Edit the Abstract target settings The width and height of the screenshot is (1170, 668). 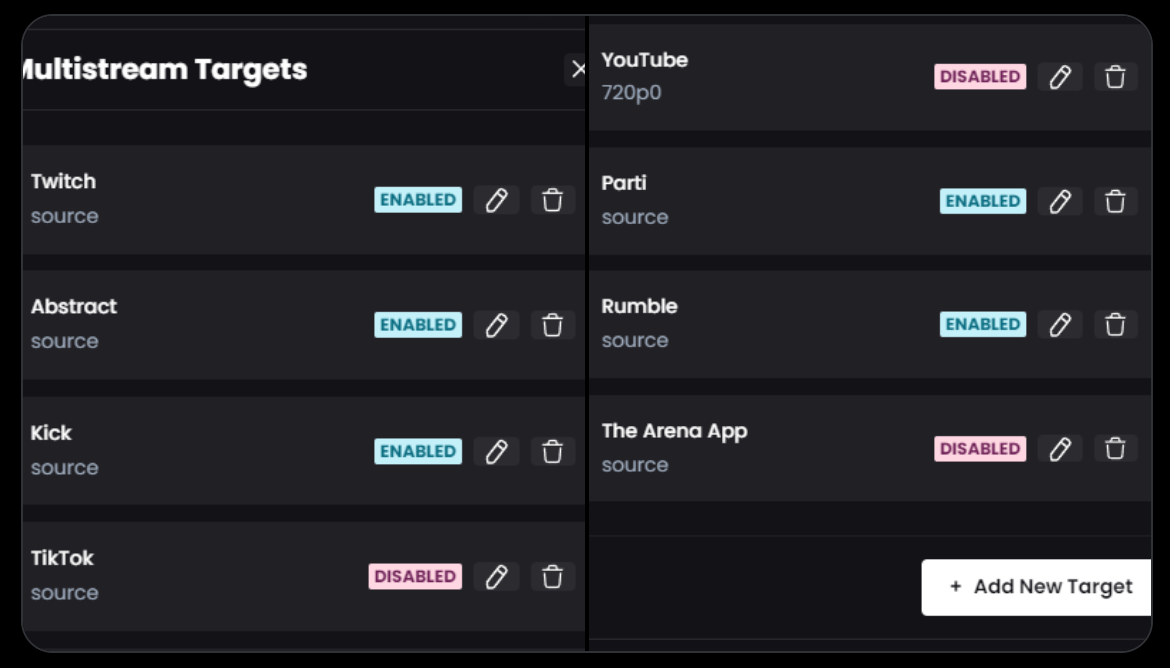pyautogui.click(x=496, y=325)
